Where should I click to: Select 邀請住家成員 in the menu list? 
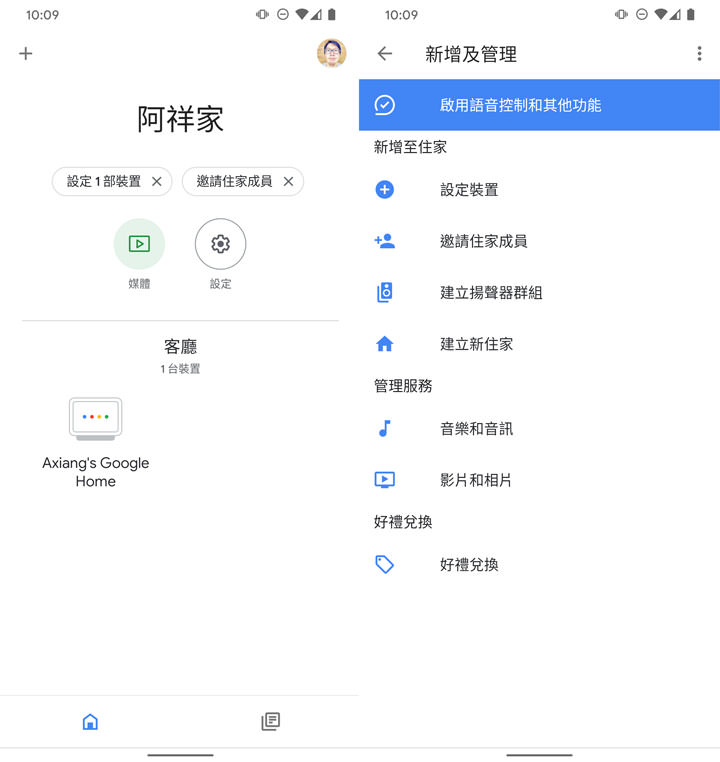pos(483,241)
